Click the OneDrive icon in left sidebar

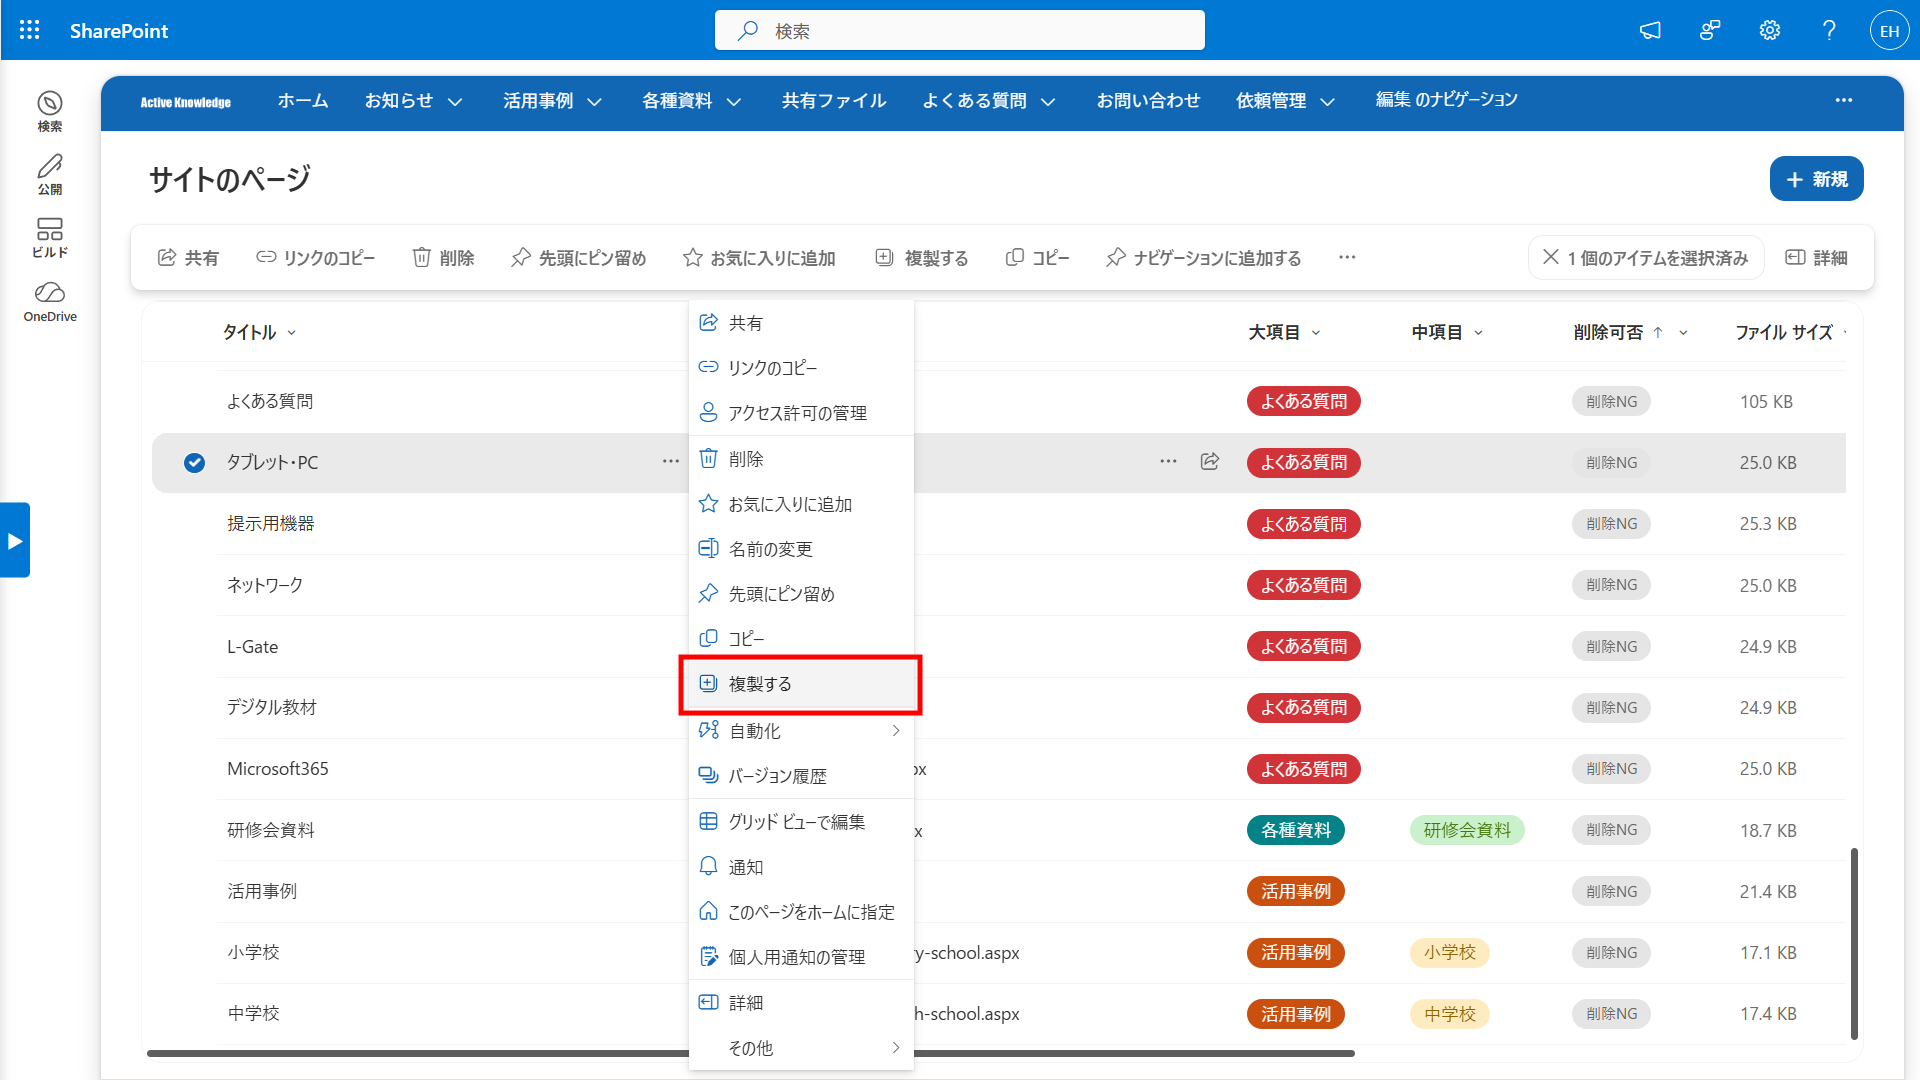[x=50, y=301]
